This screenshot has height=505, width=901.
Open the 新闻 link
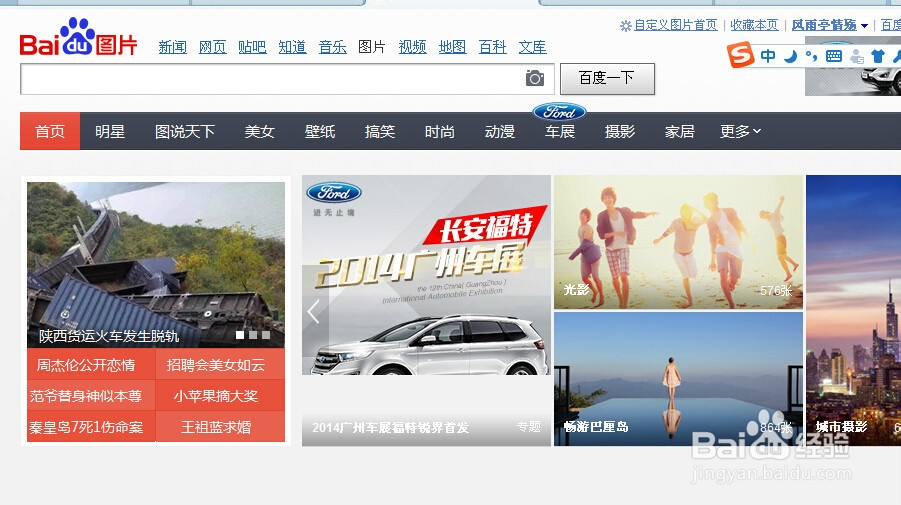coord(172,47)
